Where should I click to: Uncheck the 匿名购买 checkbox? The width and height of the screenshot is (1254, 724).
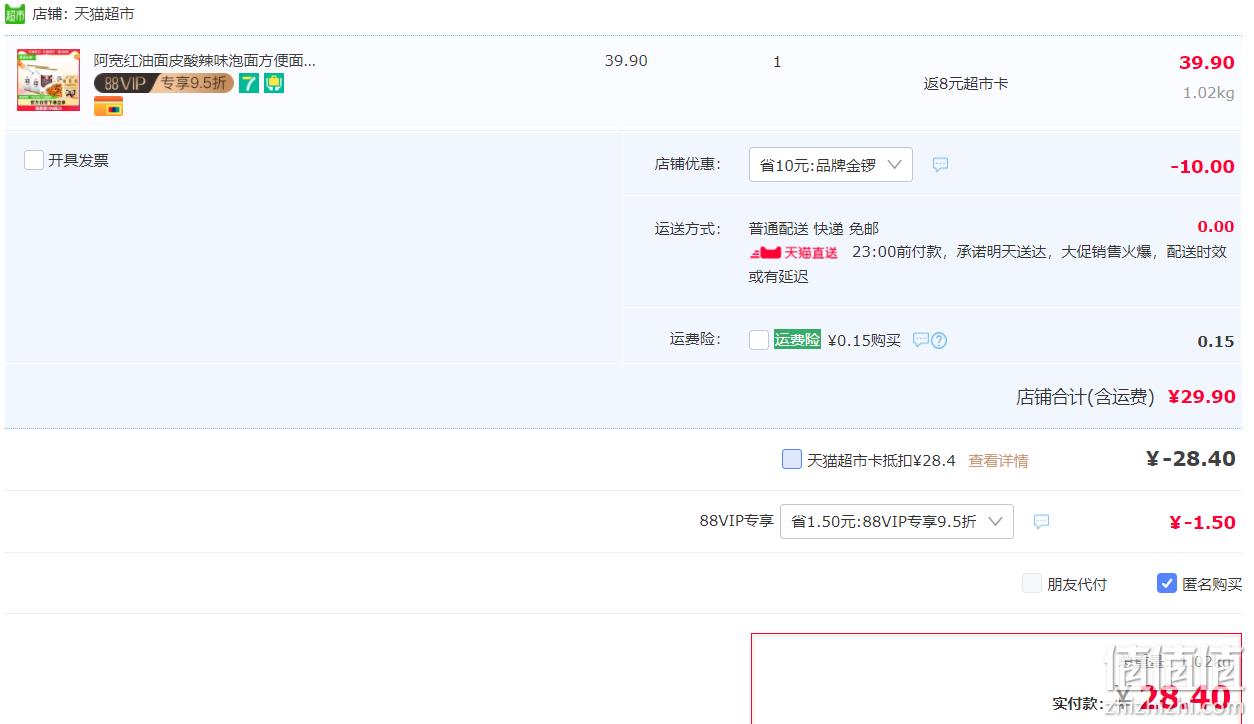tap(1167, 583)
